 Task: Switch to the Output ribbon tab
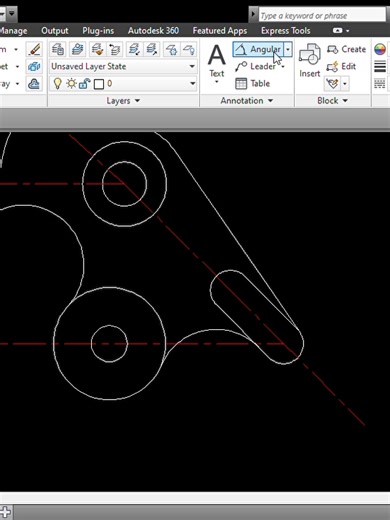pyautogui.click(x=55, y=31)
